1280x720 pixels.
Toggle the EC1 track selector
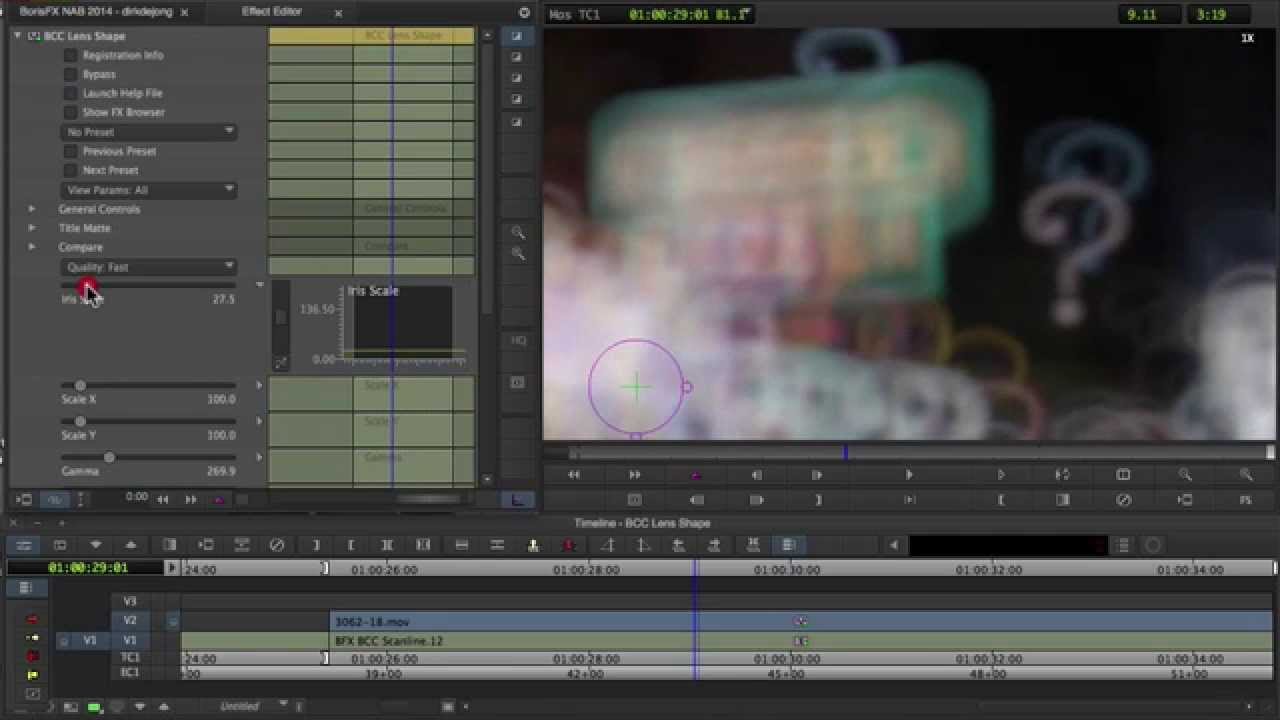129,673
